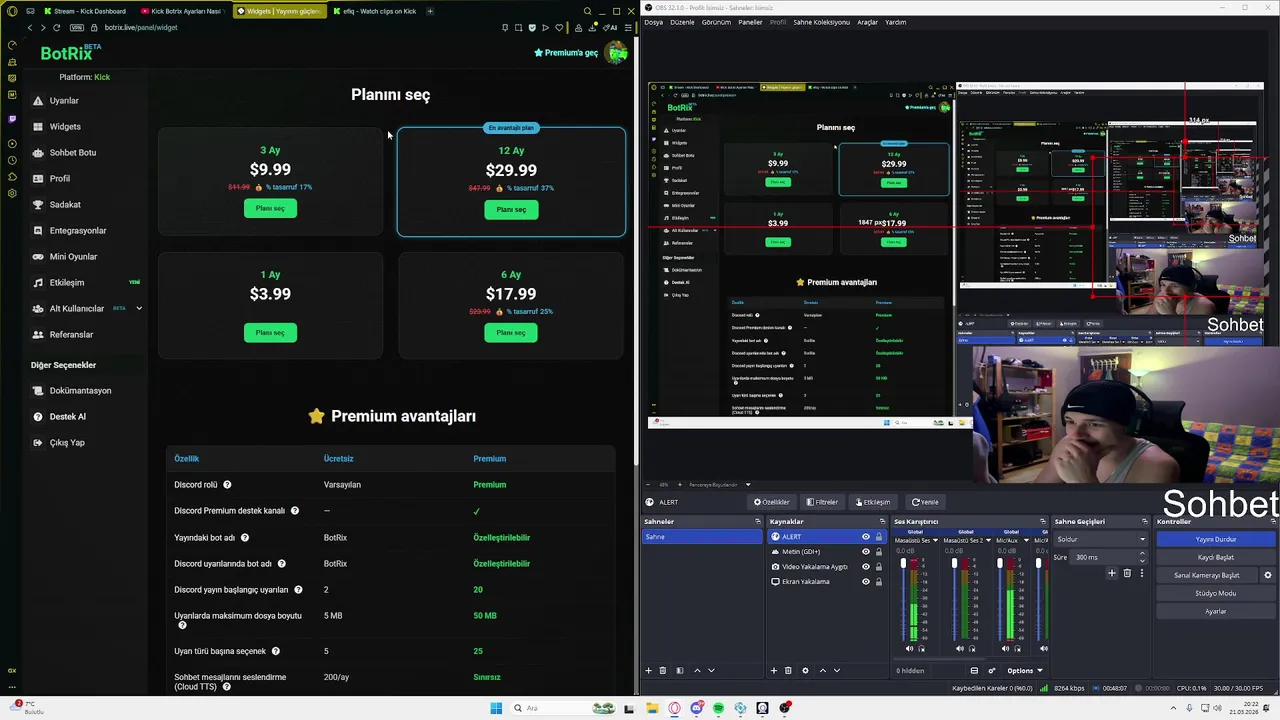
Task: Click Premium'a geç link
Action: [566, 53]
